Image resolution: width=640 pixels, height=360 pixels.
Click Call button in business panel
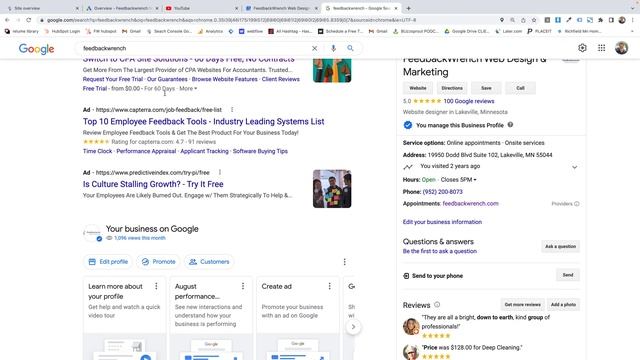[520, 88]
